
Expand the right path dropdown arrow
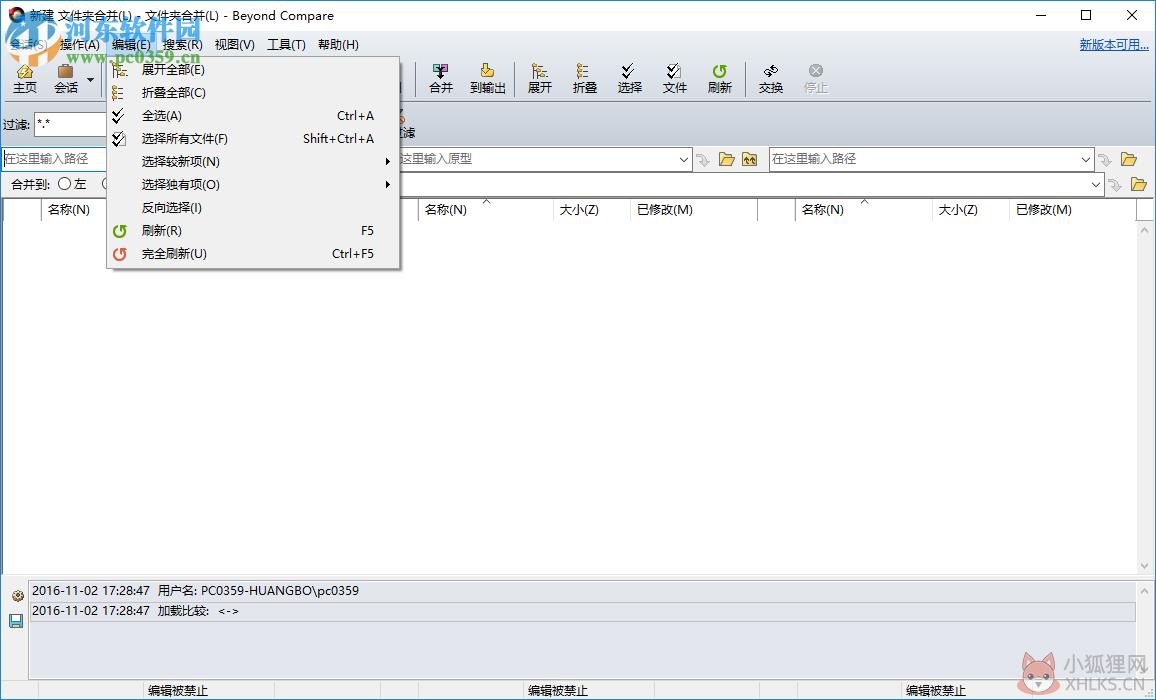1086,159
